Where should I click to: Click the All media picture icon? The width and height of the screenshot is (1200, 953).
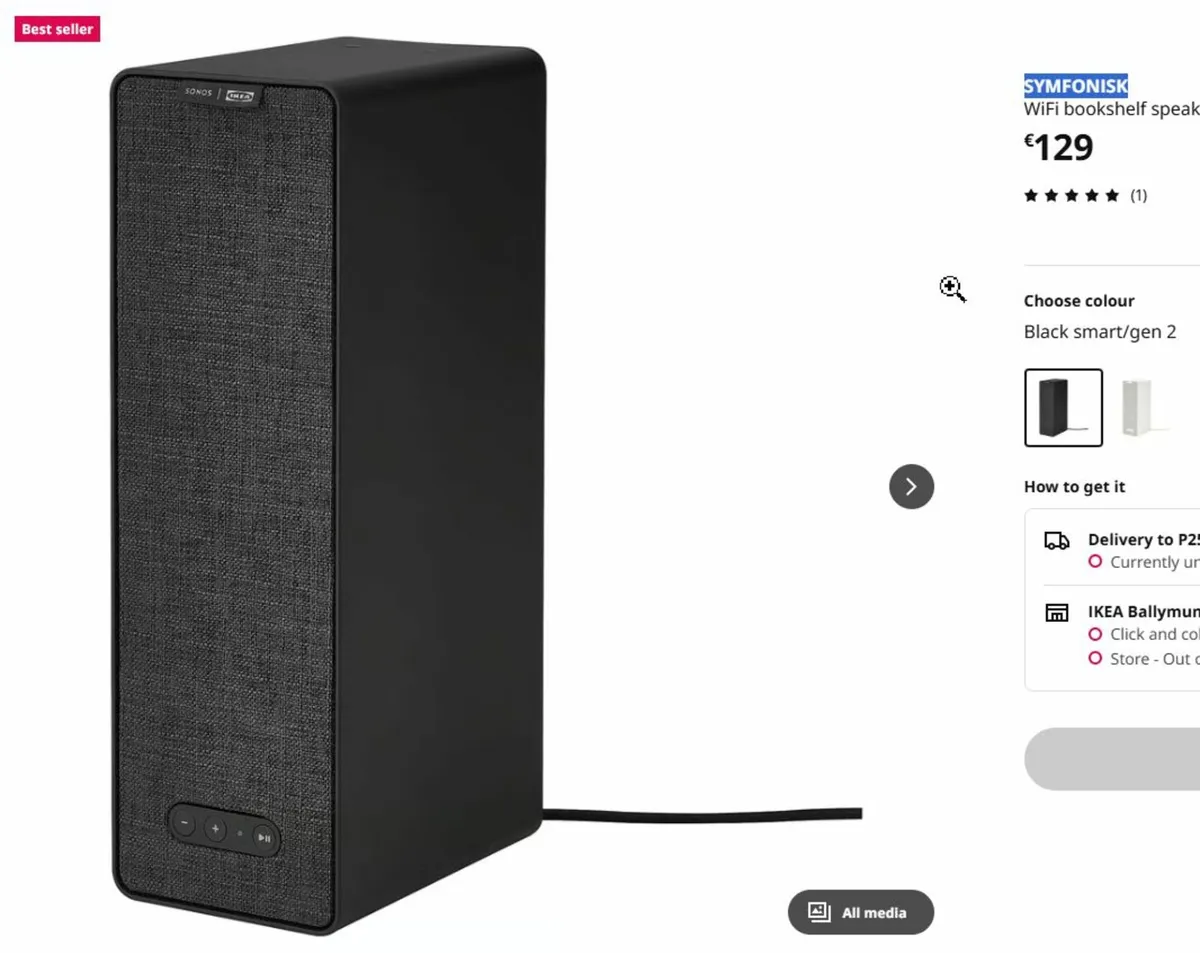tap(819, 912)
